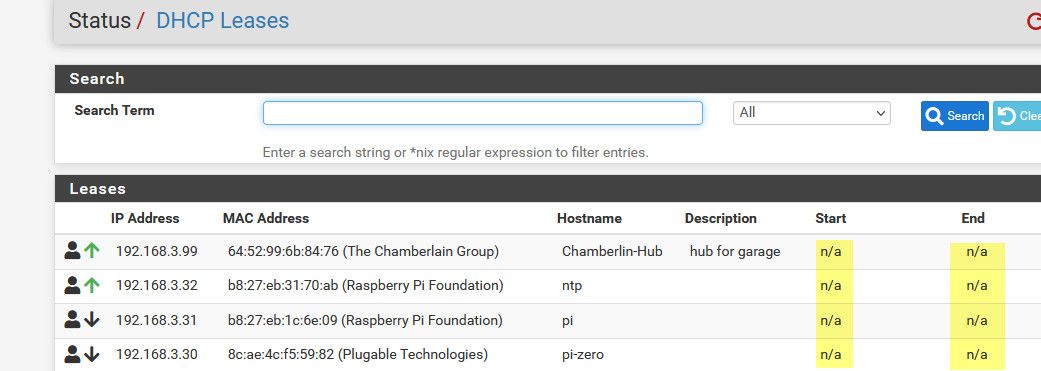Click the user icon in the ntp row
Image resolution: width=1041 pixels, height=371 pixels.
[x=72, y=285]
